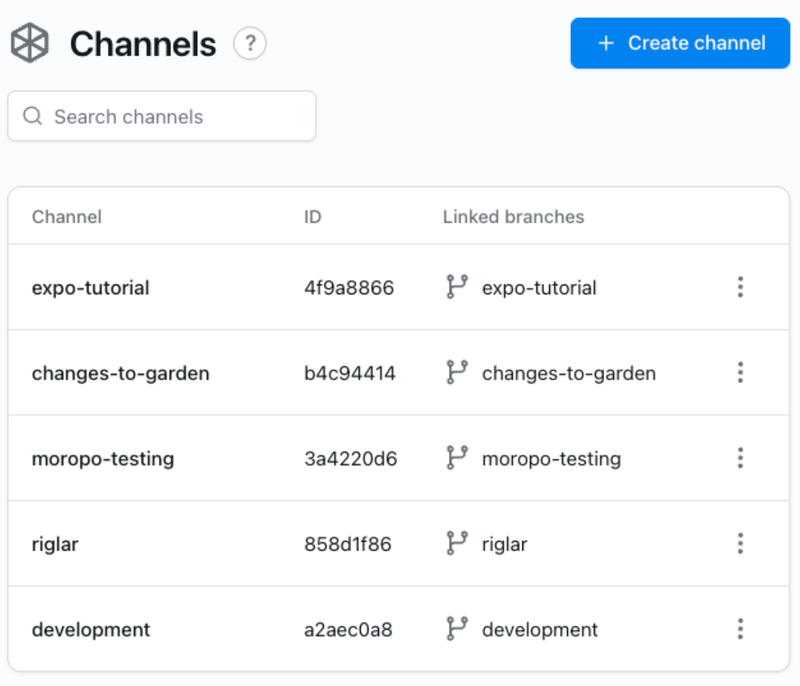
Task: Click the moropo-testing branch icon
Action: pyautogui.click(x=457, y=458)
